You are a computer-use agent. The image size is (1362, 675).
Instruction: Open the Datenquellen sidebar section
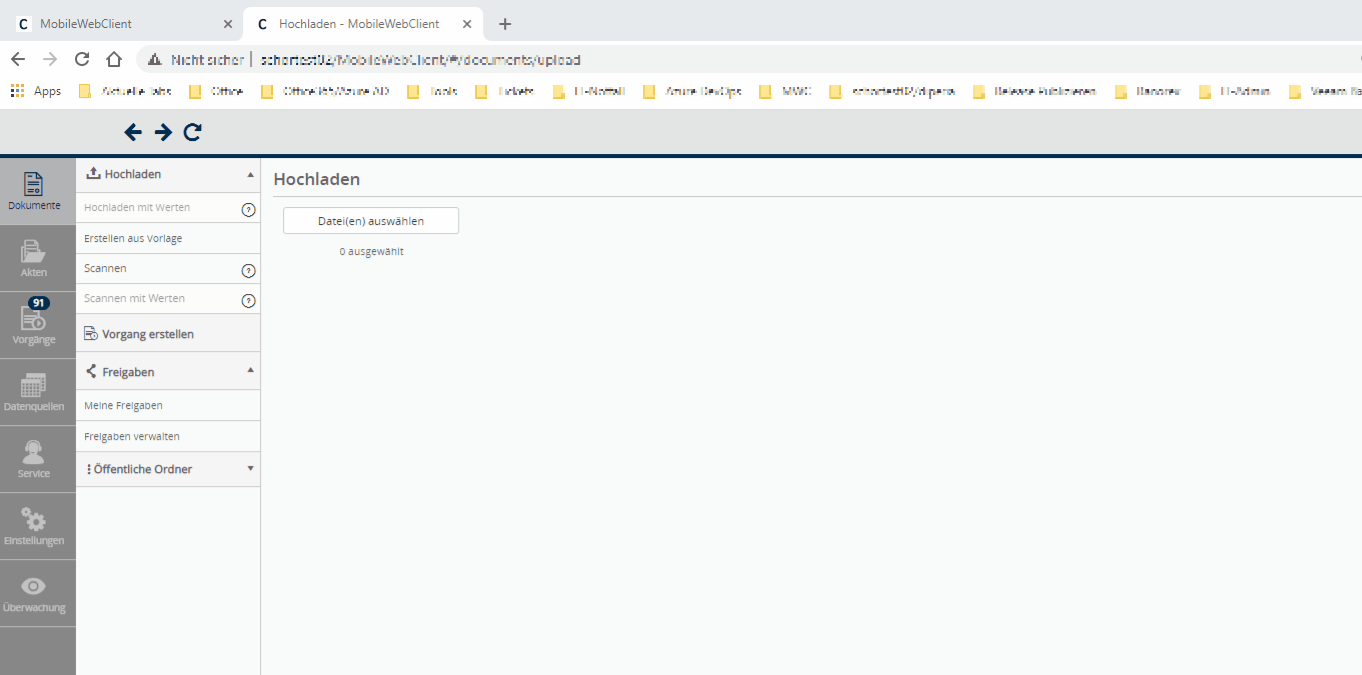tap(34, 391)
